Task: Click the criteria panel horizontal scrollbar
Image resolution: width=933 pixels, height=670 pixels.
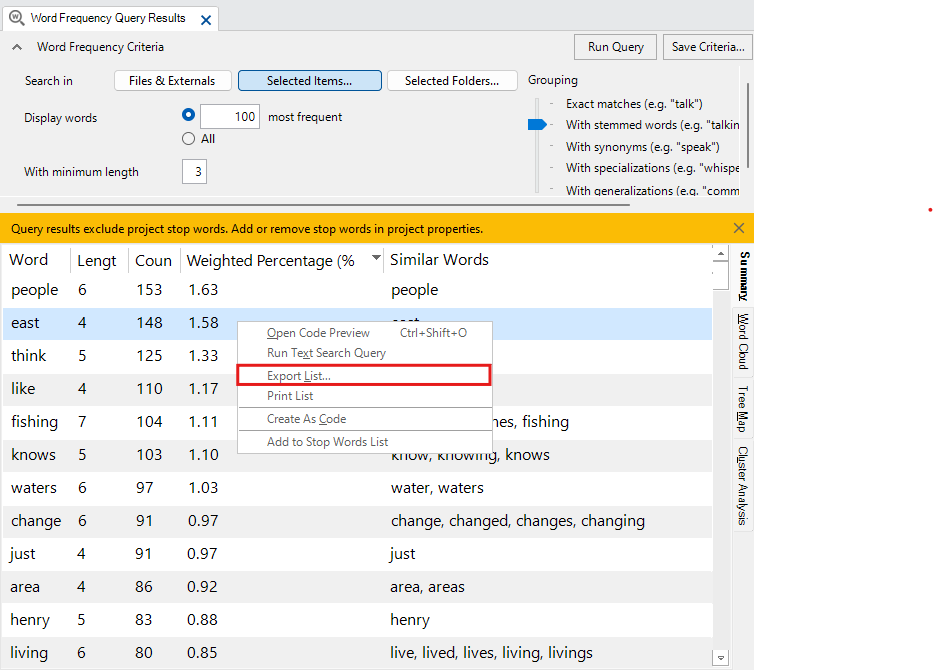Action: click(323, 205)
